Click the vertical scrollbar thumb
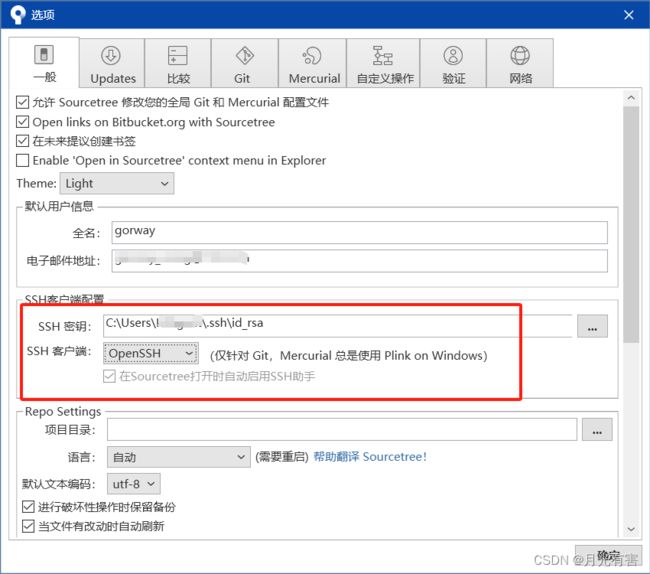Image resolution: width=650 pixels, height=574 pixels. click(631, 225)
